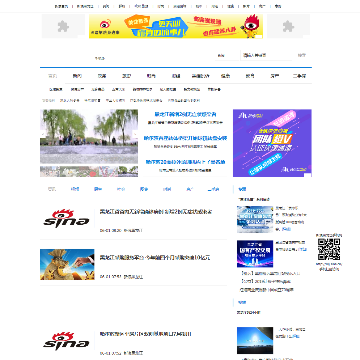This screenshot has height=360, width=360.
Task: Click the search submit button right of input
Action: click(x=302, y=55)
